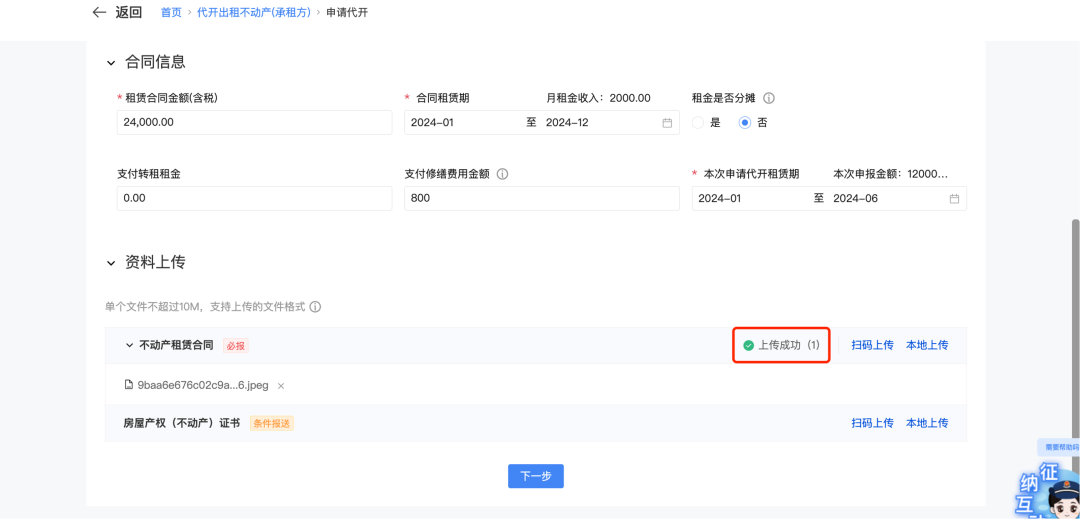Collapse the 资料上传 section

pyautogui.click(x=111, y=263)
